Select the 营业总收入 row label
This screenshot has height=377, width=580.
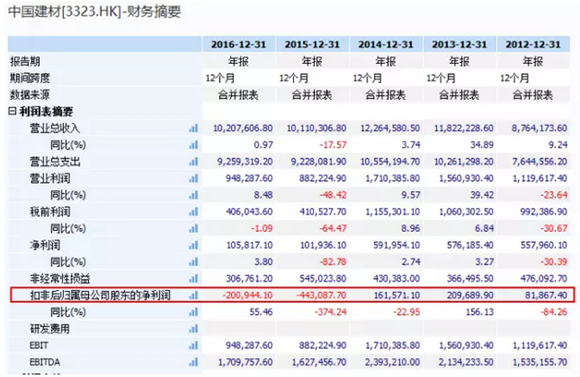tap(55, 128)
